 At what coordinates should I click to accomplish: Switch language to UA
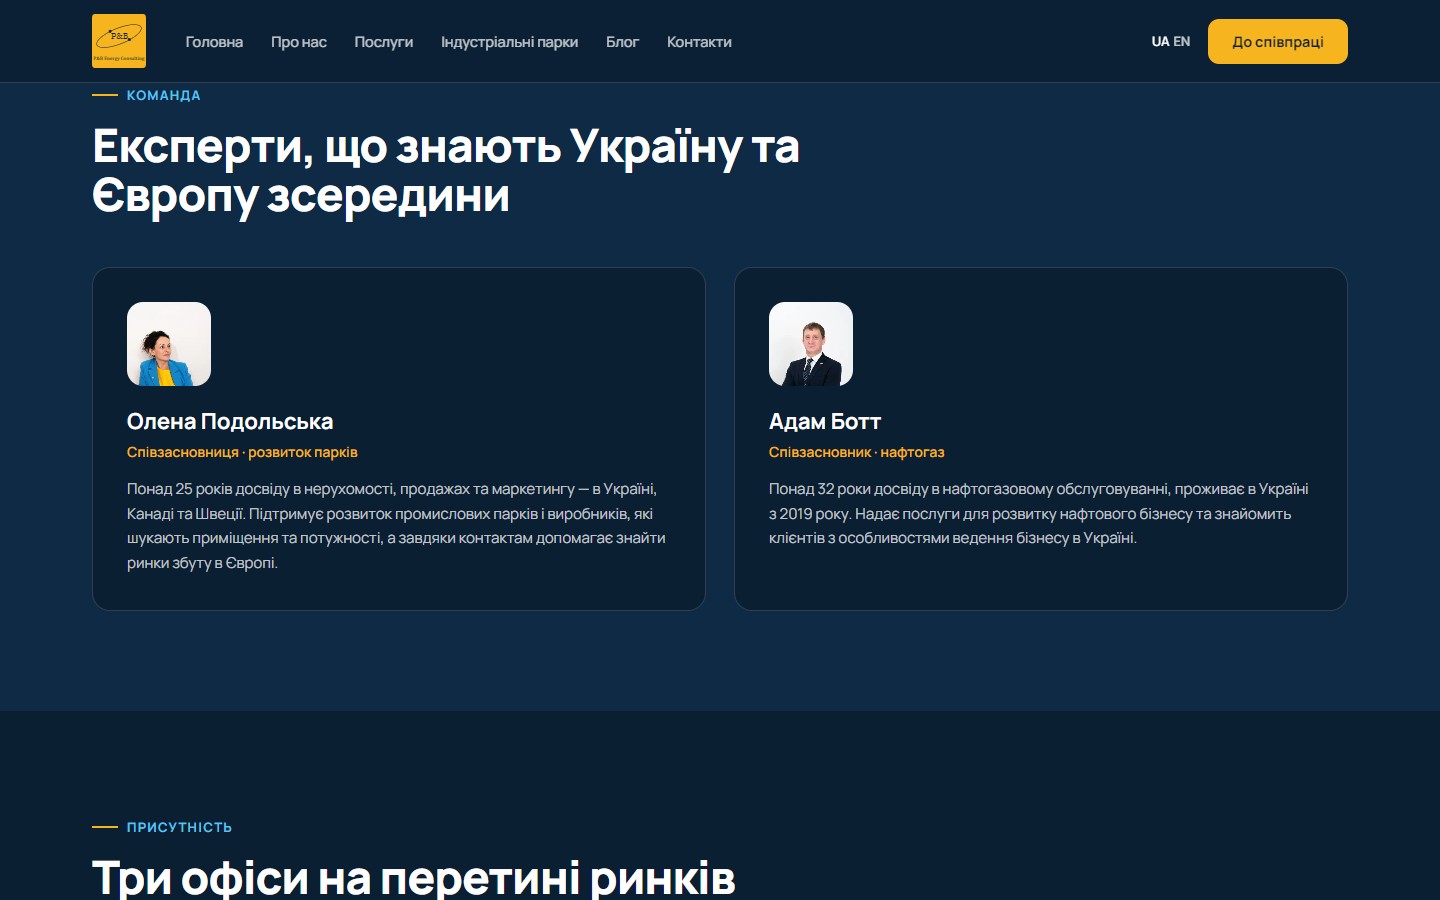[1160, 41]
